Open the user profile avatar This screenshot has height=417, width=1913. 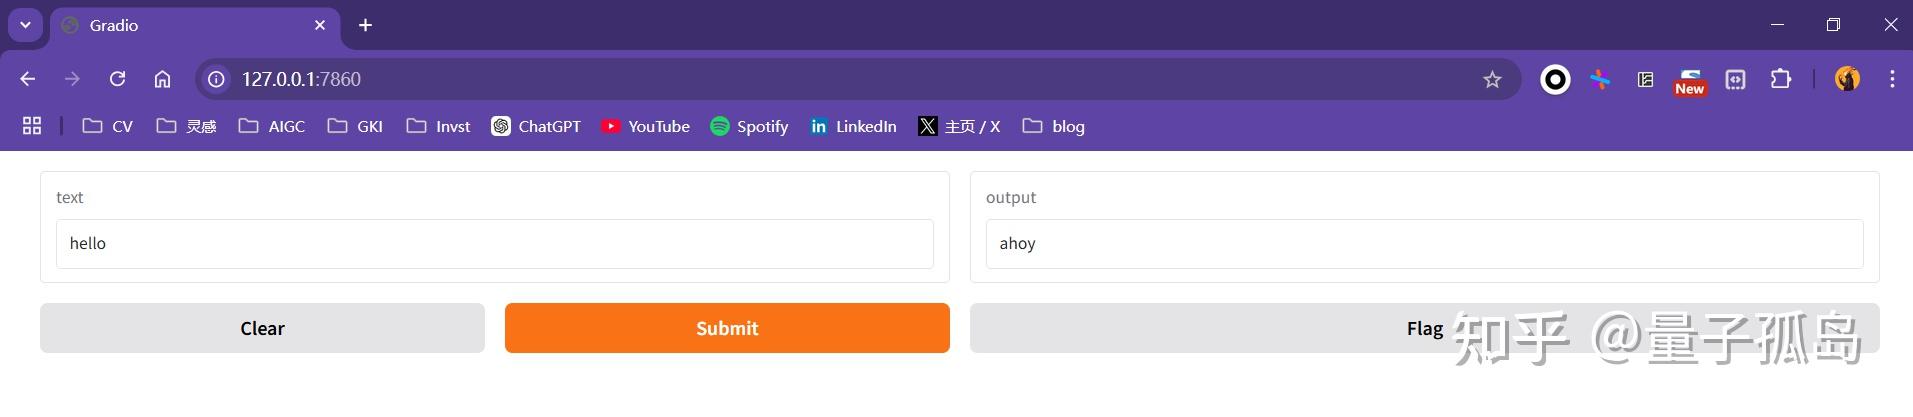1847,79
